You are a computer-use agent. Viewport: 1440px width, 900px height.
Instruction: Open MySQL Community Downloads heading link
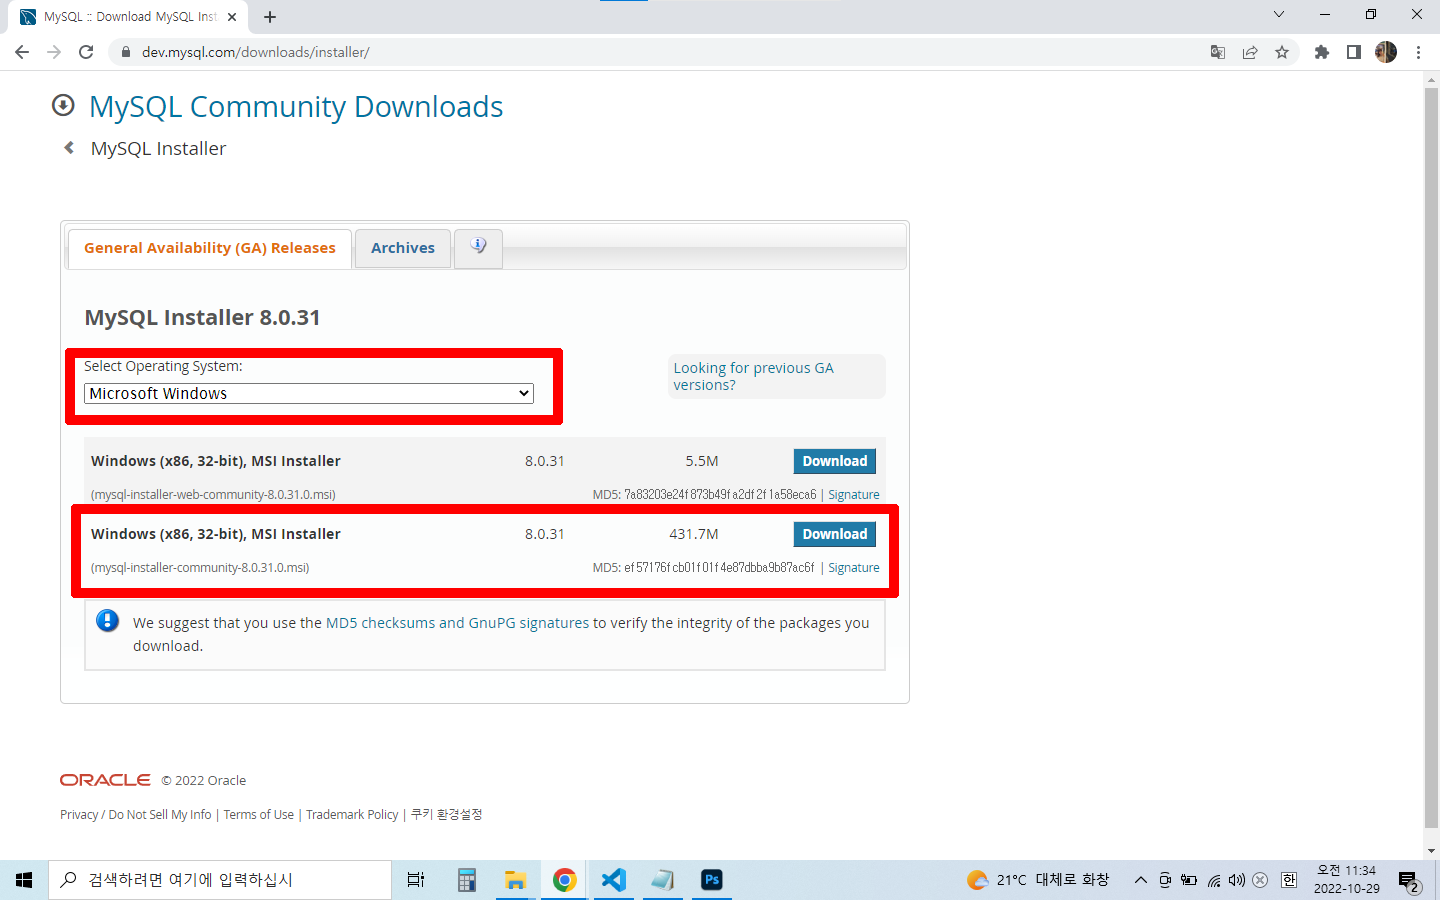(296, 107)
